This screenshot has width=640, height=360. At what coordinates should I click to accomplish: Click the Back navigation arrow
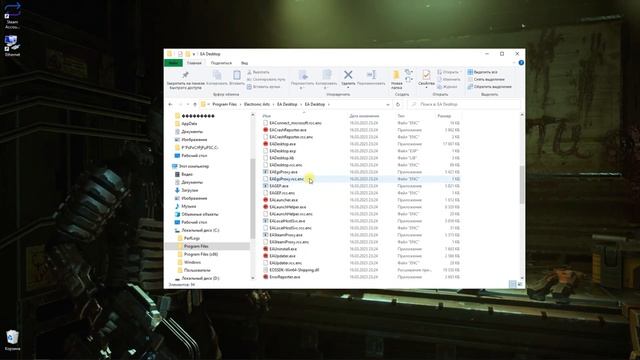click(171, 104)
